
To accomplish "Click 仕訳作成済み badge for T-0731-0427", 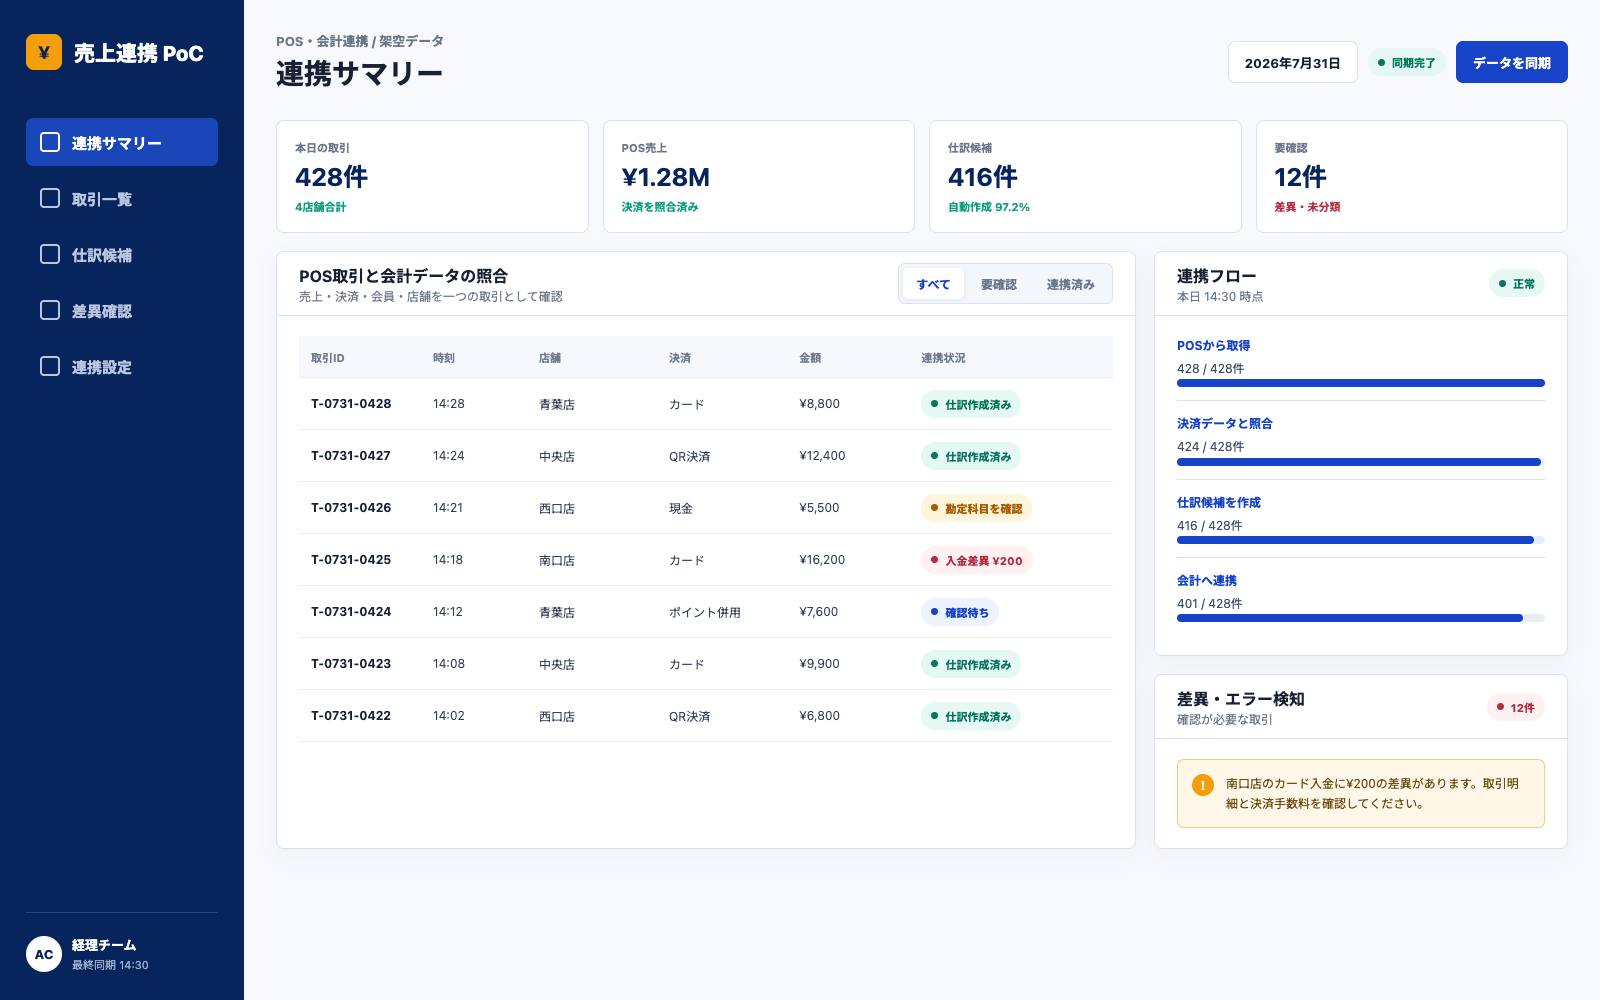I will click(971, 456).
